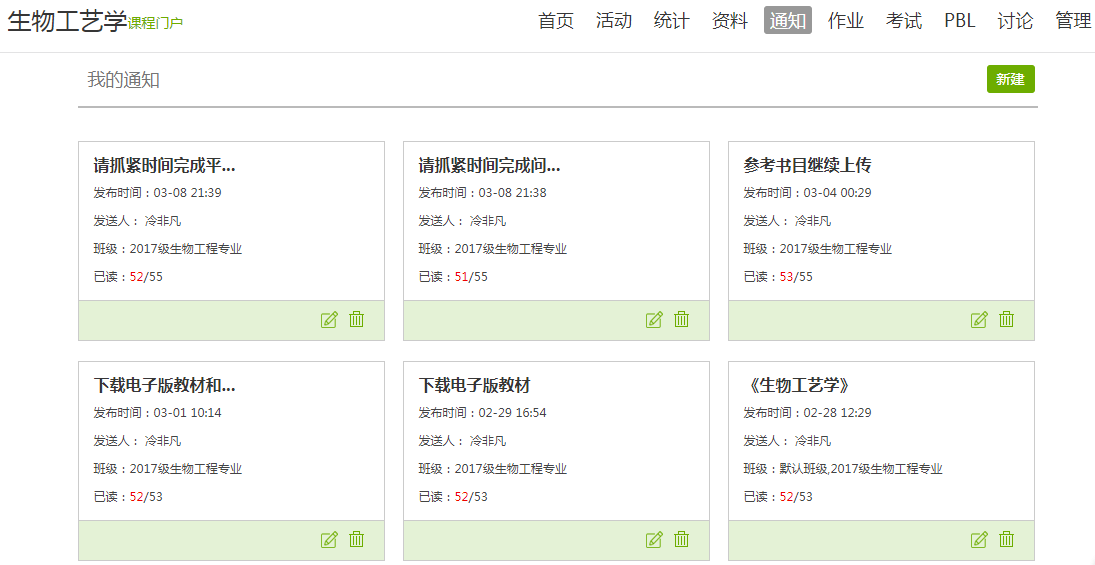Select 统计 in the top navigation

tap(672, 21)
